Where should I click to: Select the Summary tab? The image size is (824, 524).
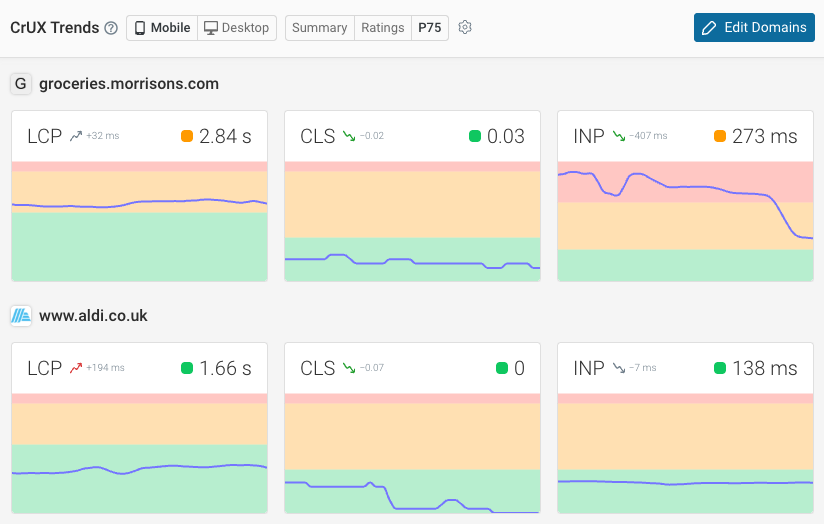[x=320, y=28]
